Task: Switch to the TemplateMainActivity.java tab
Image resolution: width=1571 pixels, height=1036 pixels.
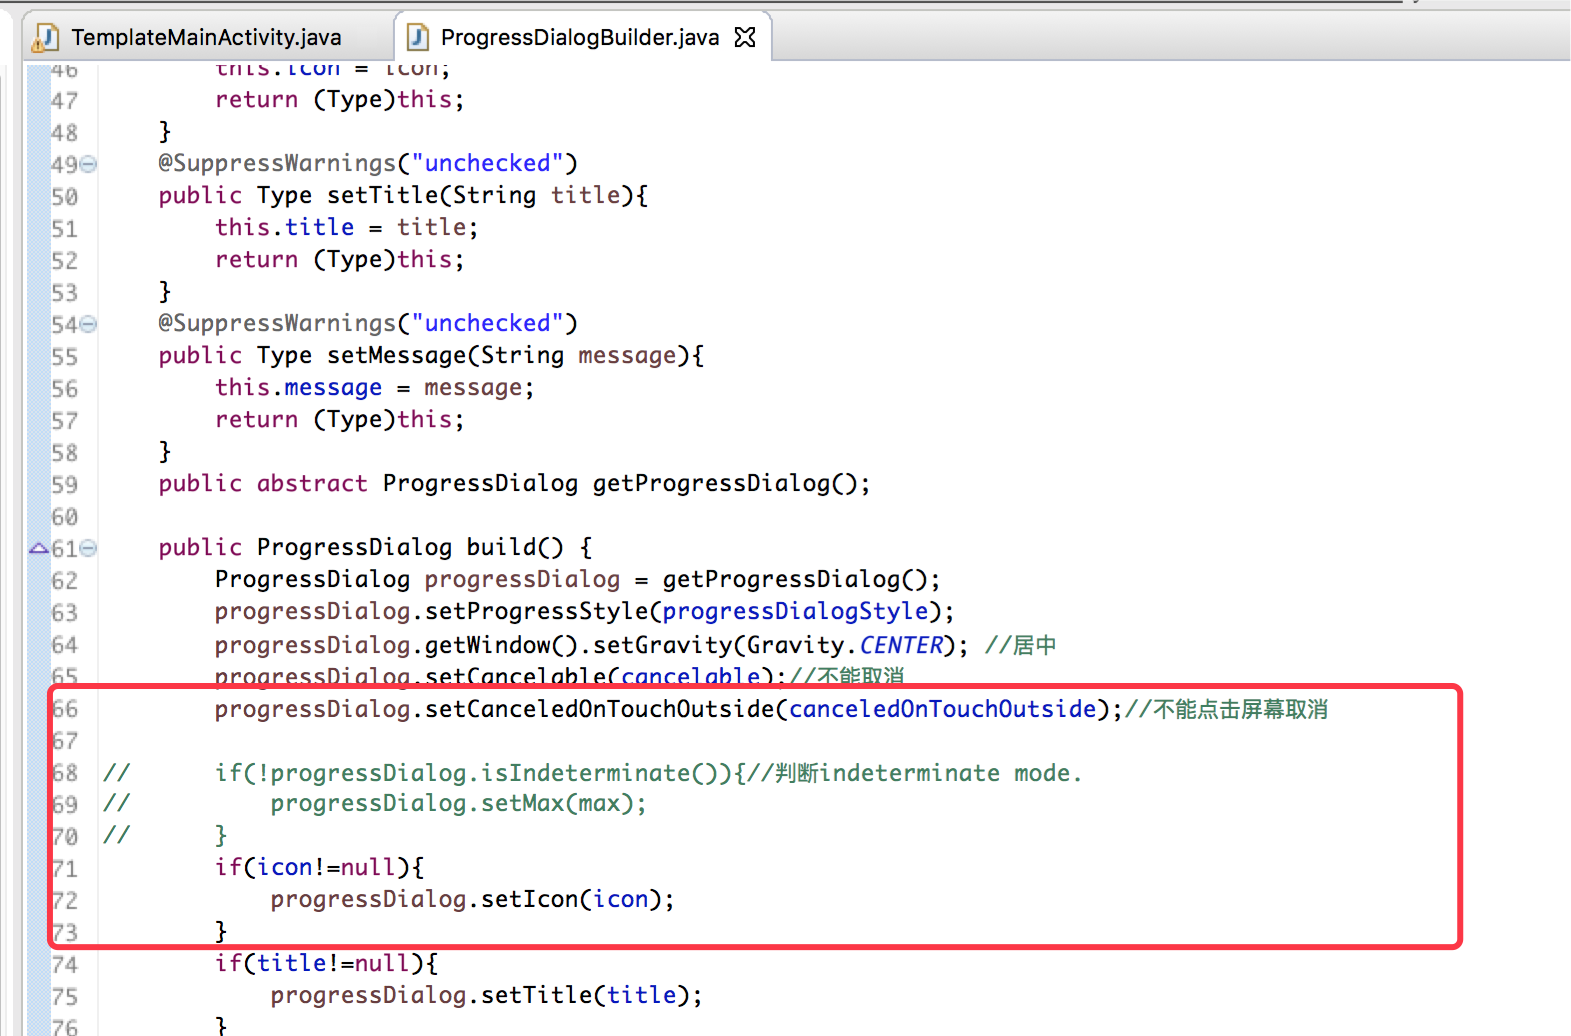Action: [x=206, y=38]
